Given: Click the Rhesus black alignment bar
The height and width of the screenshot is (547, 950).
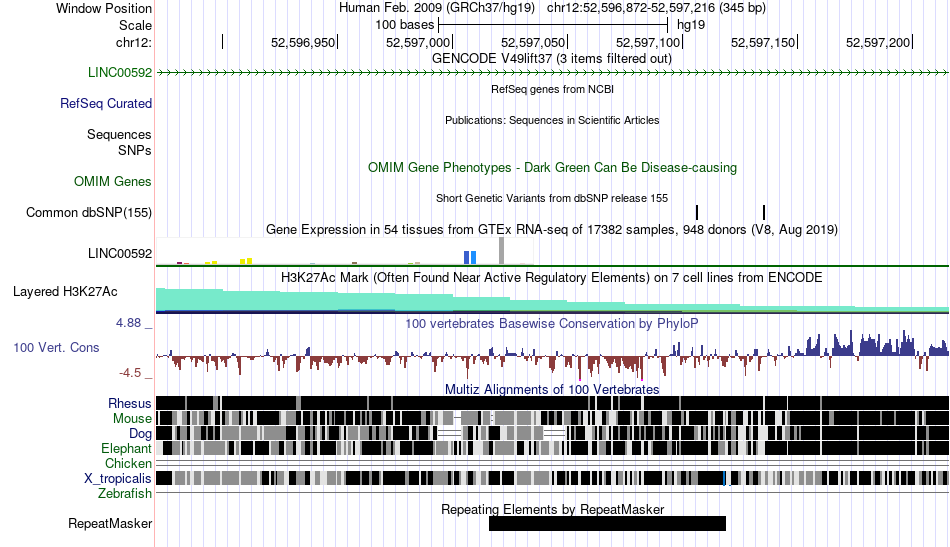Looking at the screenshot, I should pos(552,403).
